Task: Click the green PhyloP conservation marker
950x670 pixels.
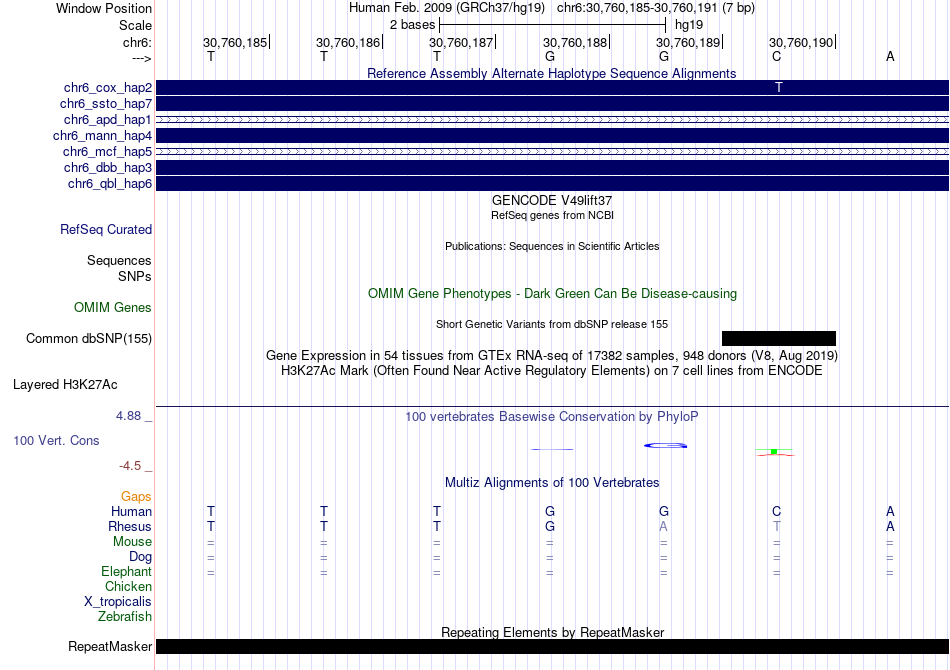Action: tap(774, 451)
